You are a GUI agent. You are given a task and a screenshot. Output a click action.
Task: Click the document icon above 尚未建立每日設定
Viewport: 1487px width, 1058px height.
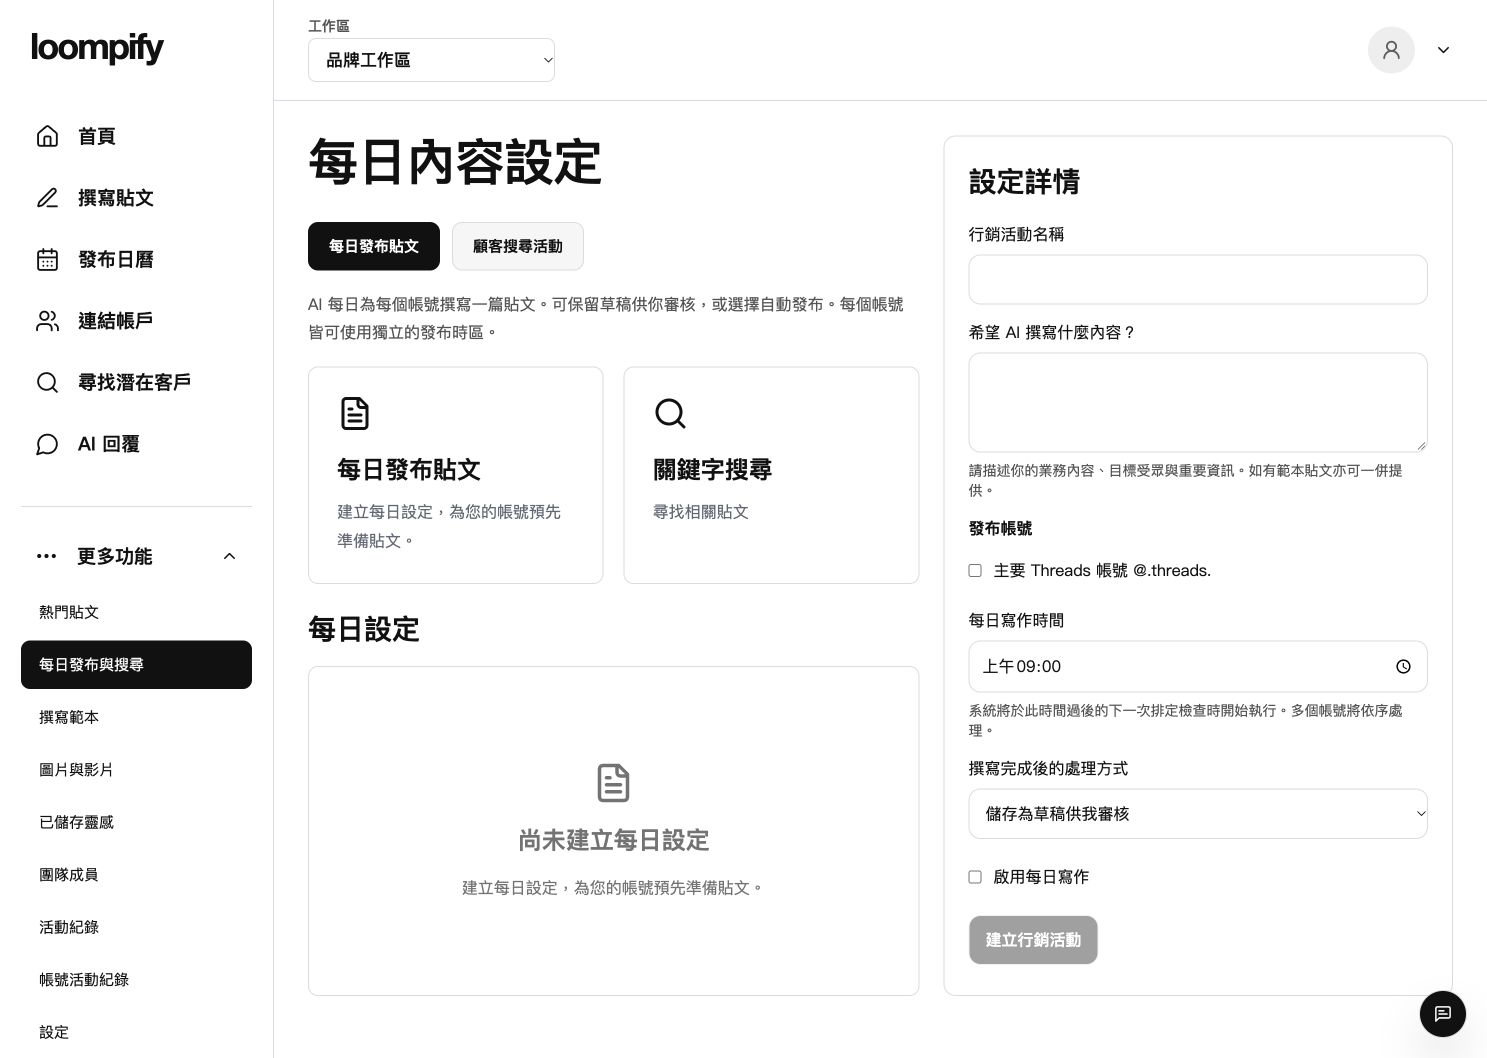coord(613,783)
